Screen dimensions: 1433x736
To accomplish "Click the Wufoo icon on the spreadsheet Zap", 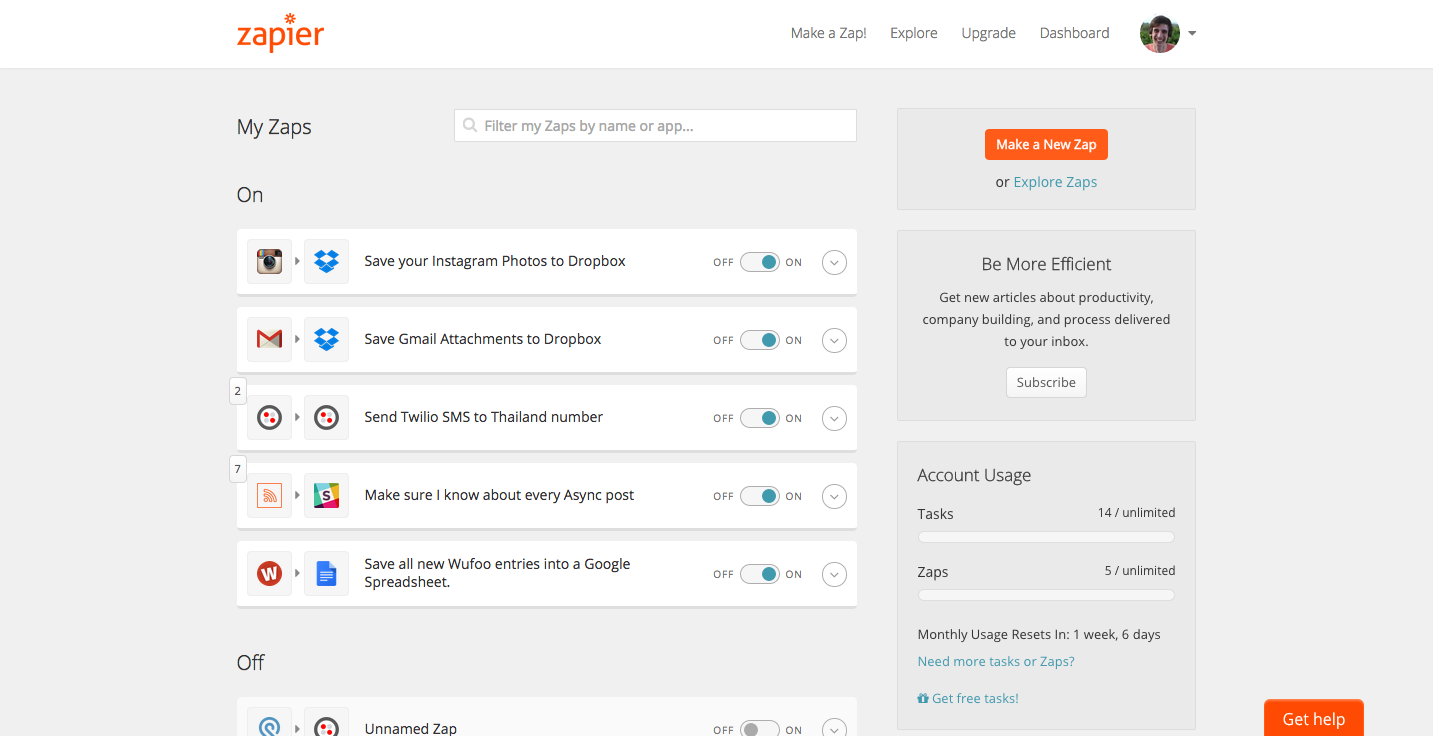I will point(268,573).
